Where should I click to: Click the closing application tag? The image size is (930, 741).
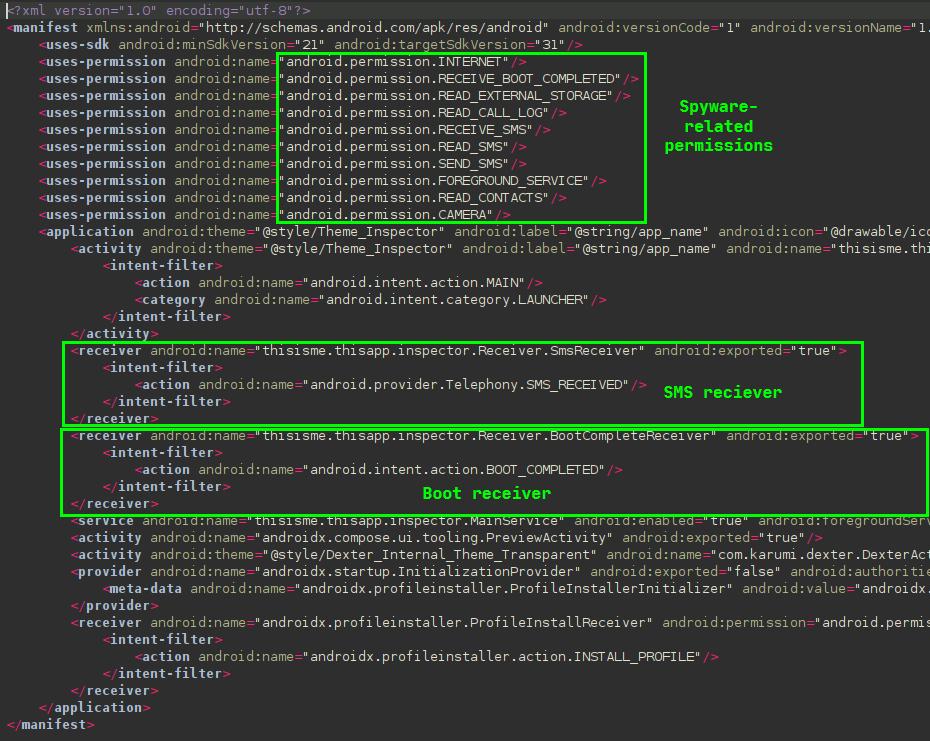[94, 708]
